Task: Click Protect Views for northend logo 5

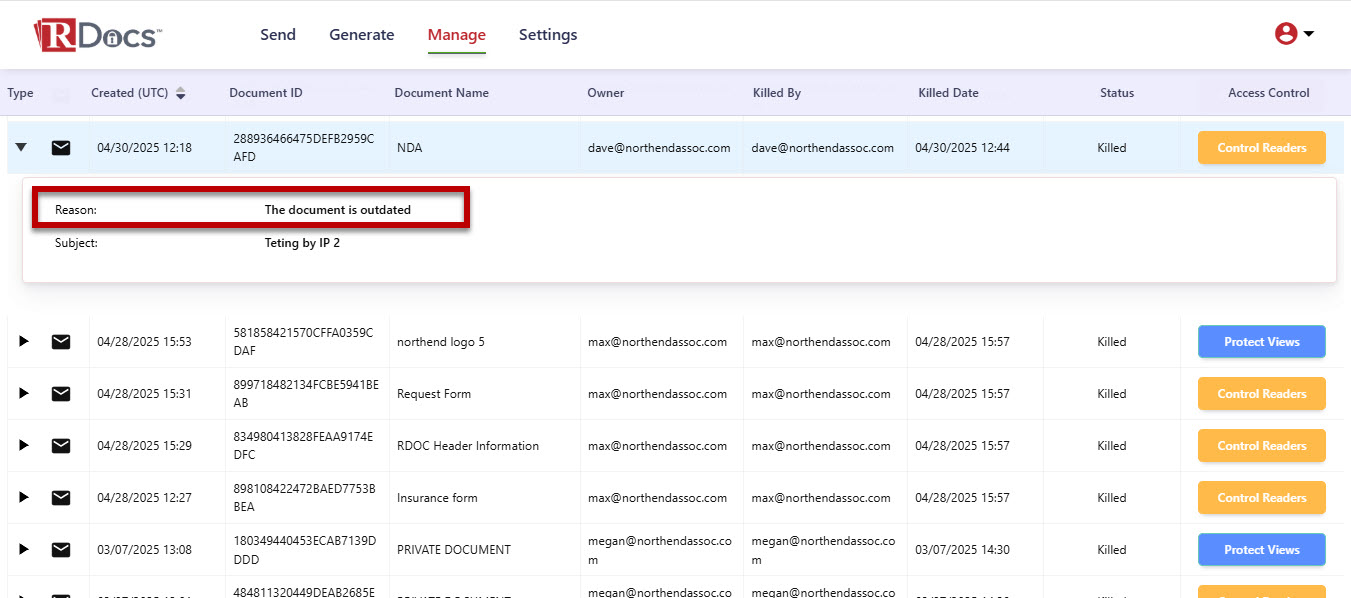Action: tap(1261, 342)
